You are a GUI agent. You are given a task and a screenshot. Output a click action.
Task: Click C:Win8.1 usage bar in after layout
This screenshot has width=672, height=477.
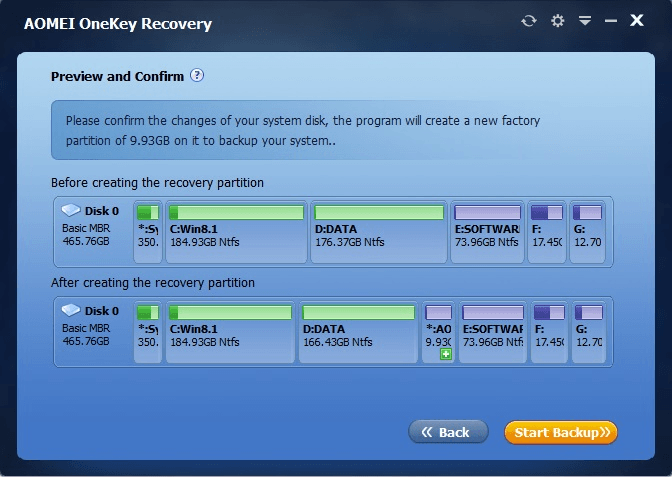230,312
